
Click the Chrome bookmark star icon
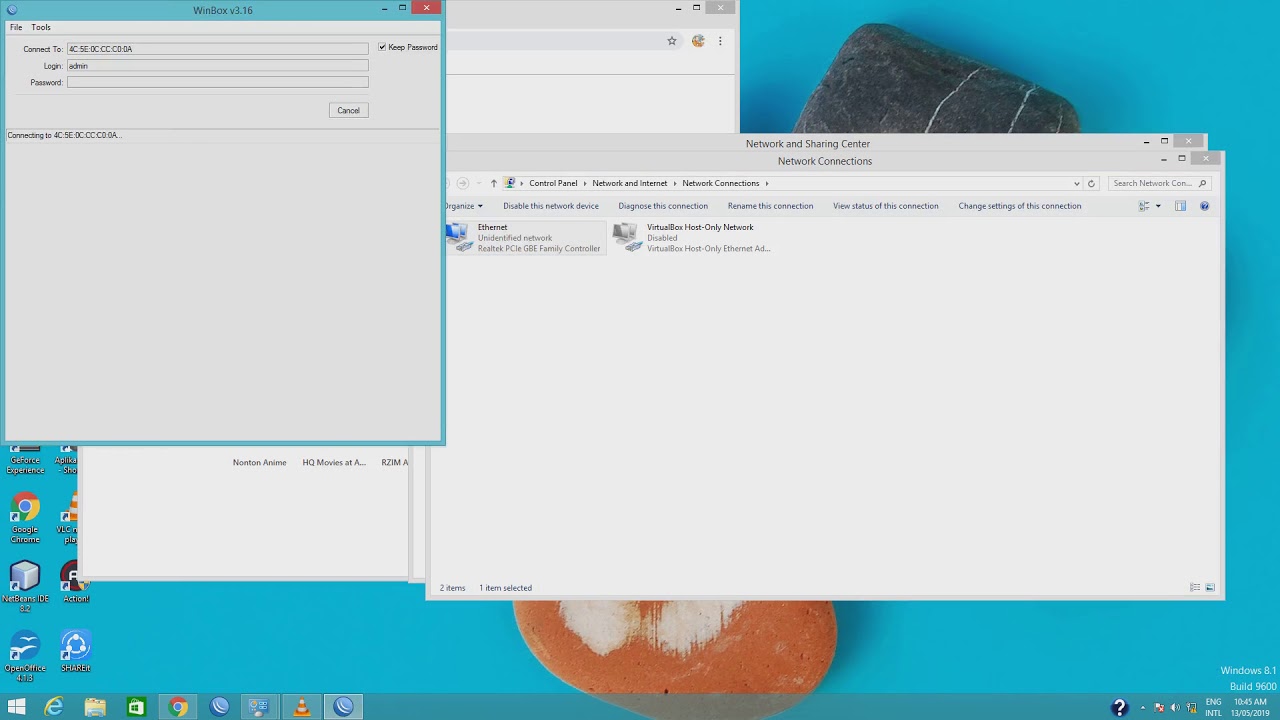672,41
